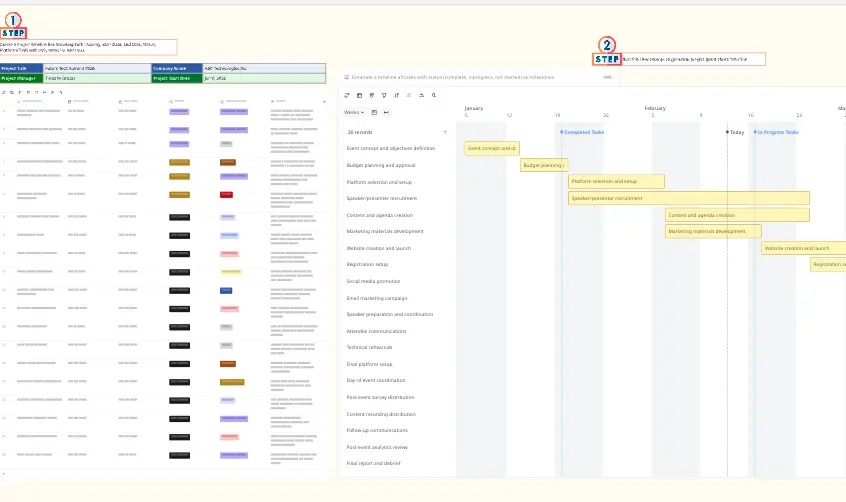
Task: Open the Weeks time scale dropdown
Action: pos(354,112)
